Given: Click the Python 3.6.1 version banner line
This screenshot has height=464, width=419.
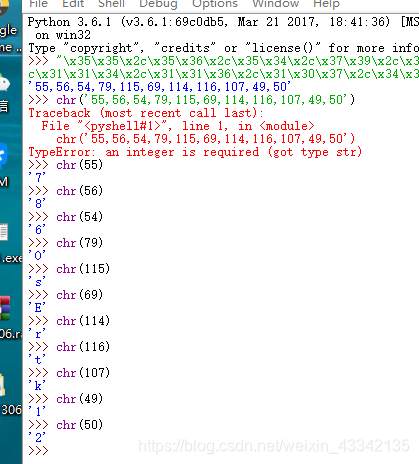Looking at the screenshot, I should click(223, 22).
